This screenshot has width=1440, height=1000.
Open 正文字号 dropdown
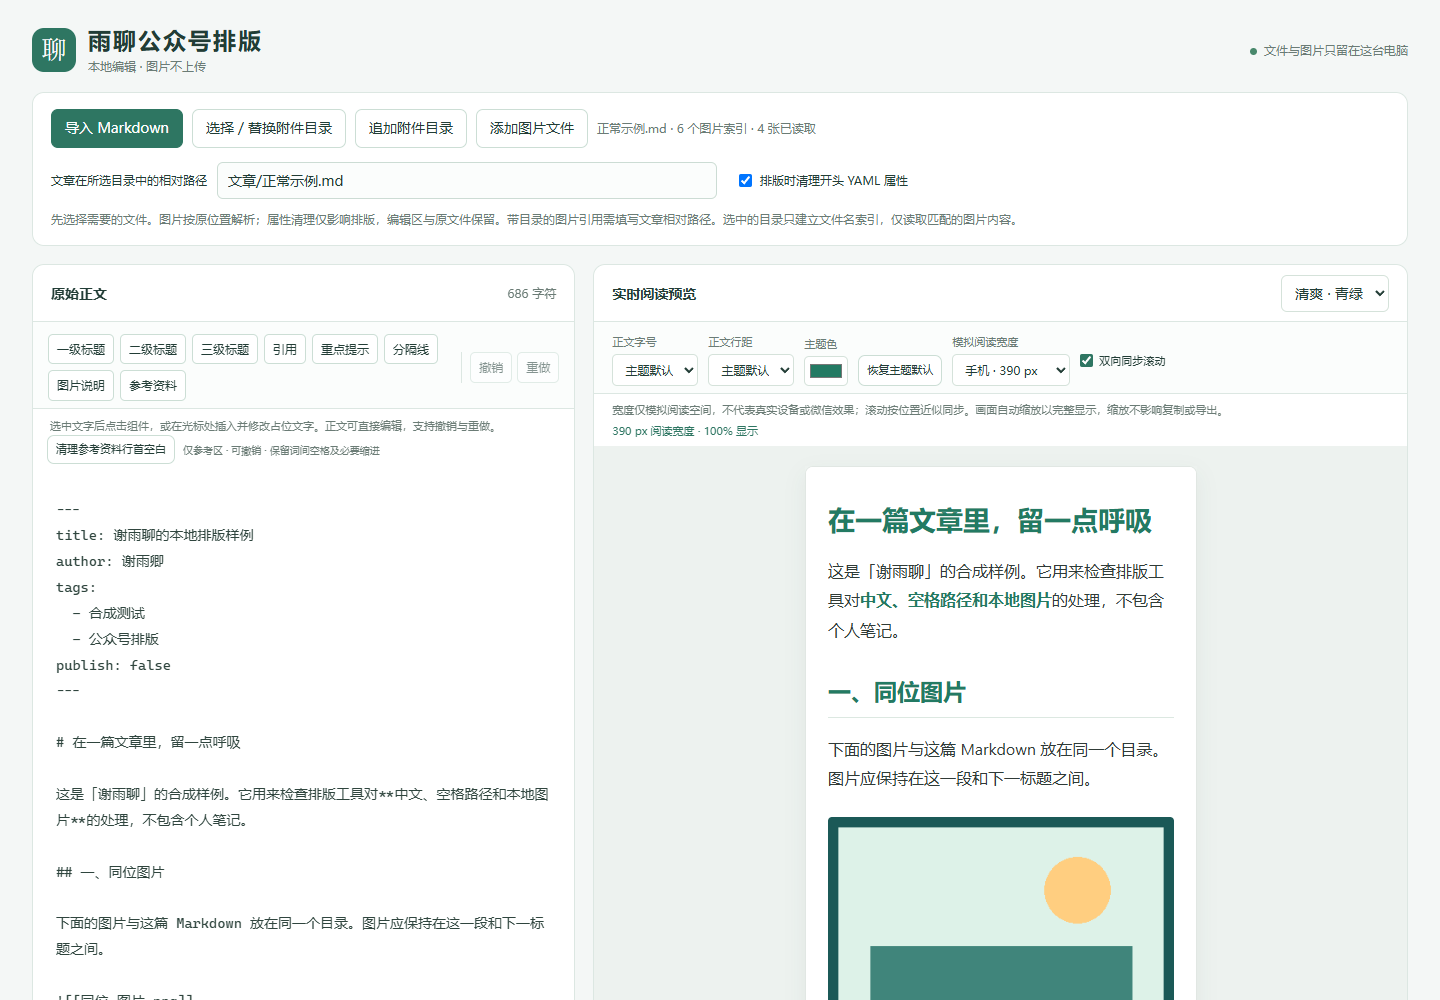click(655, 370)
